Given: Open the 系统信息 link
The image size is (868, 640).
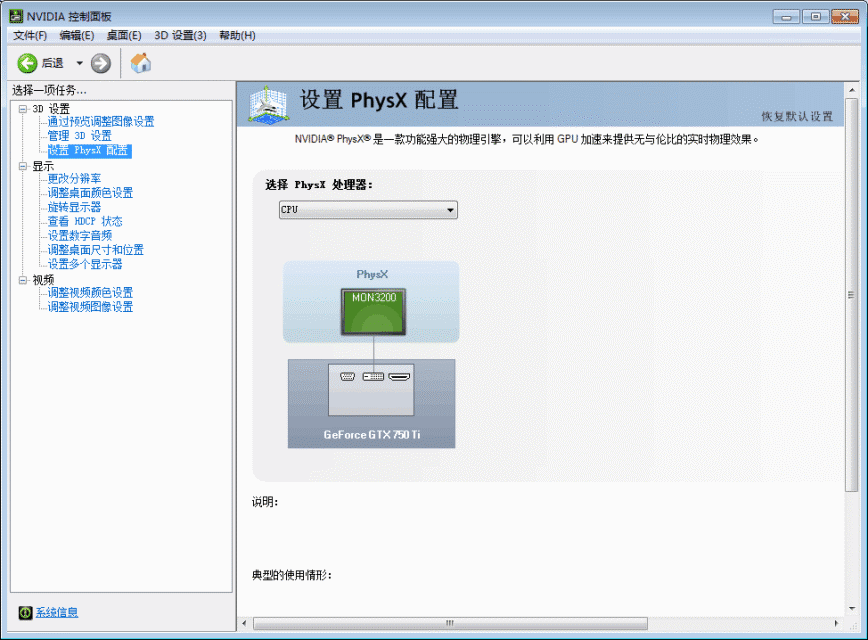Looking at the screenshot, I should click(57, 612).
